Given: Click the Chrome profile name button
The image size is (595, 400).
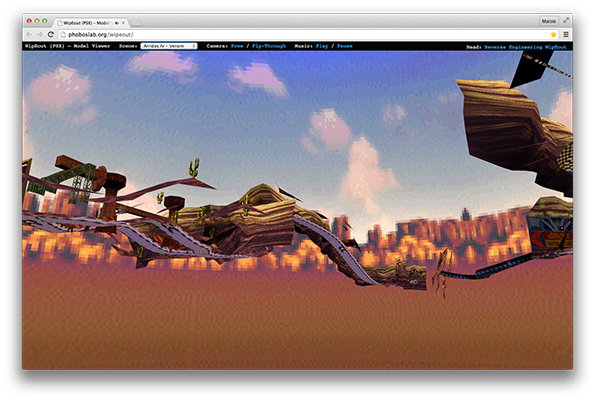Looking at the screenshot, I should 548,21.
